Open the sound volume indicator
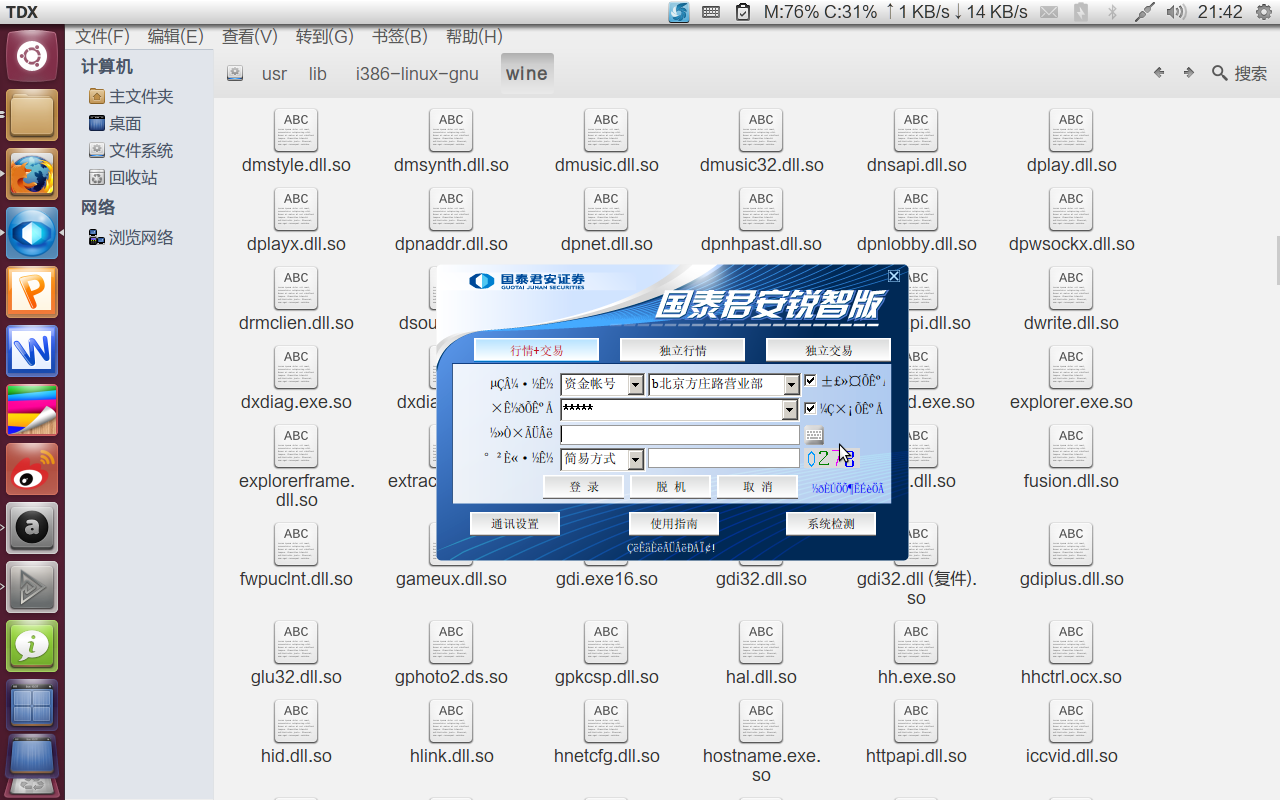Viewport: 1280px width, 800px height. coord(1177,12)
